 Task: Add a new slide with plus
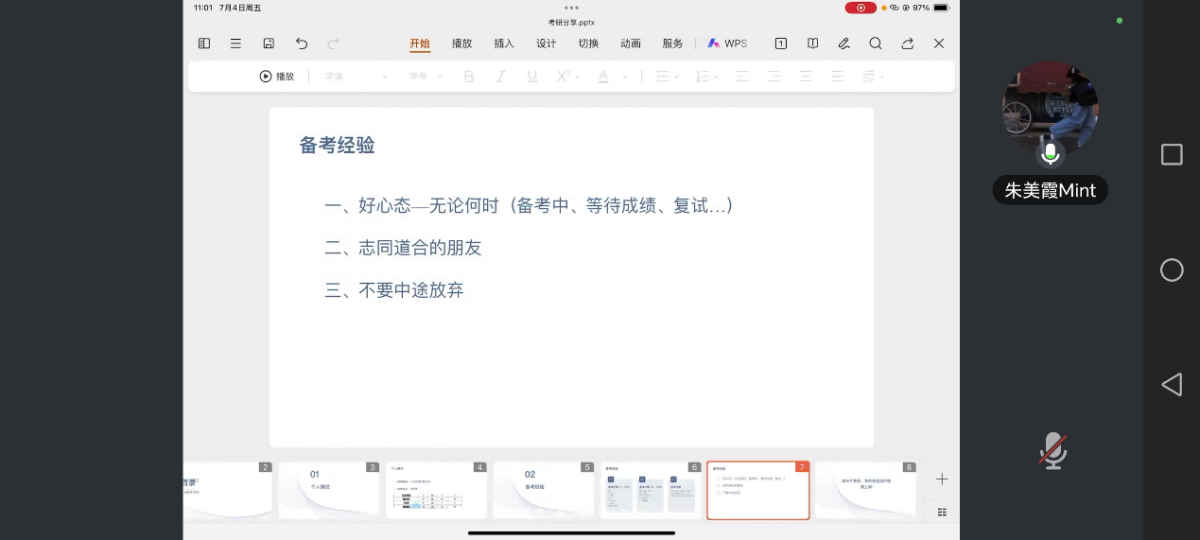pyautogui.click(x=941, y=480)
